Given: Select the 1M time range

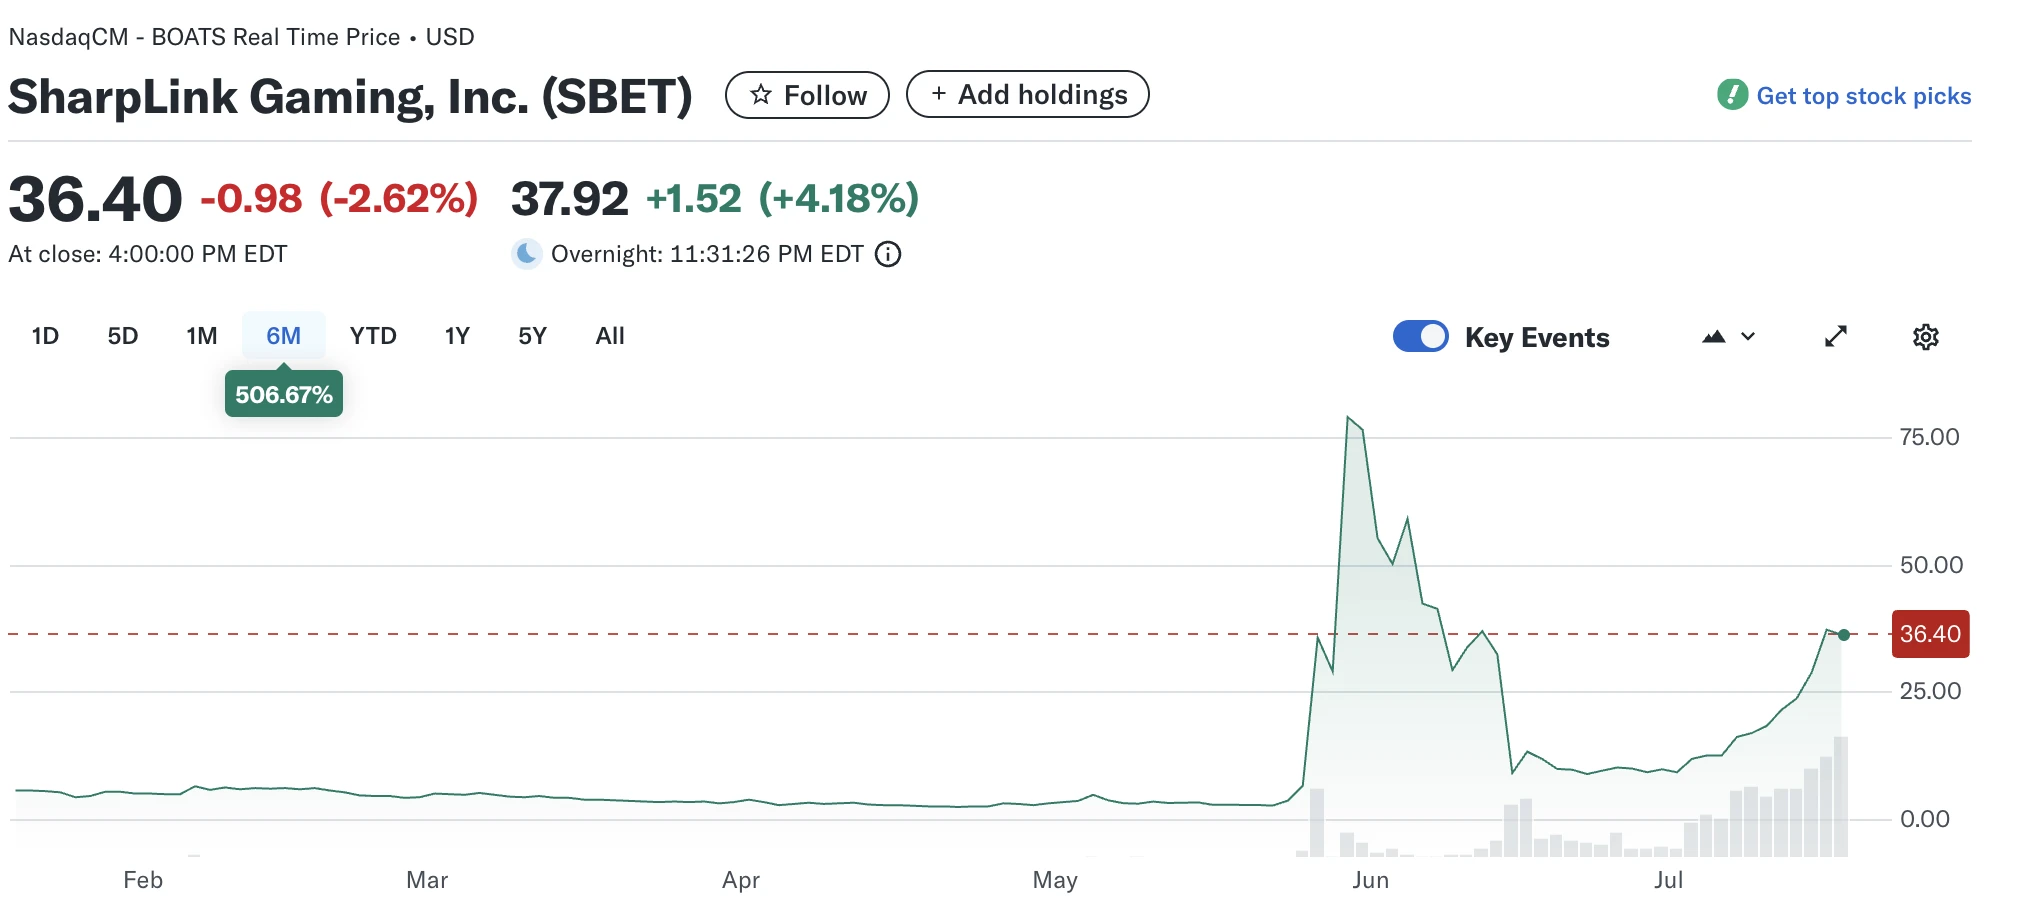Looking at the screenshot, I should coord(201,336).
